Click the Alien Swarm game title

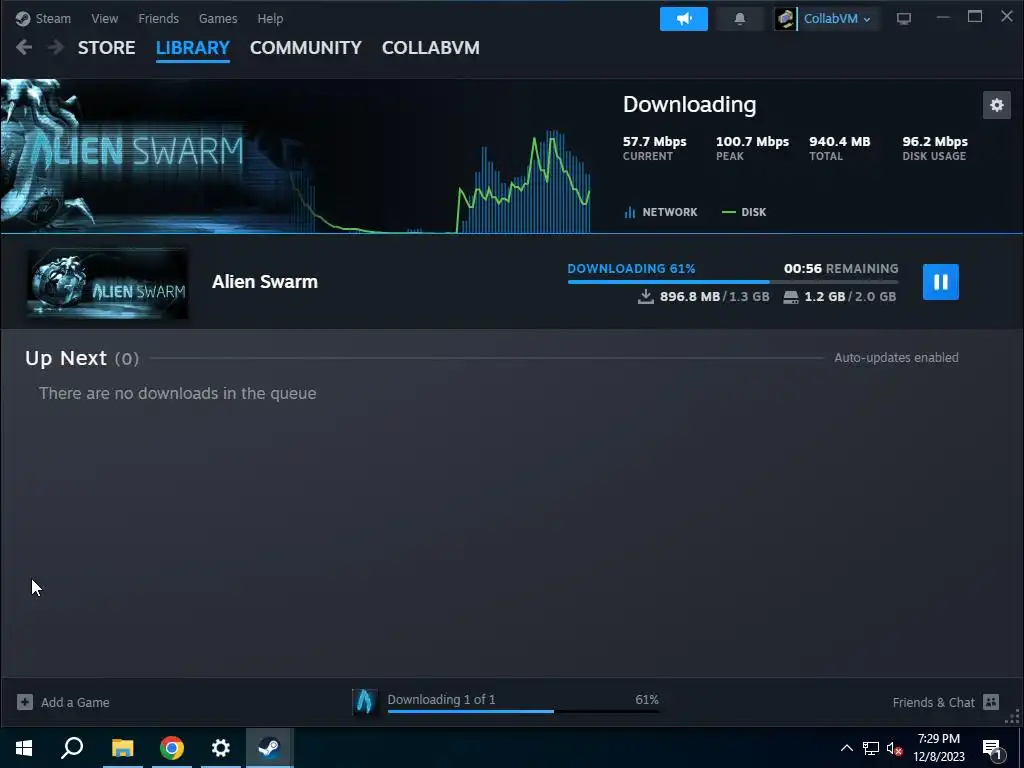coord(264,281)
